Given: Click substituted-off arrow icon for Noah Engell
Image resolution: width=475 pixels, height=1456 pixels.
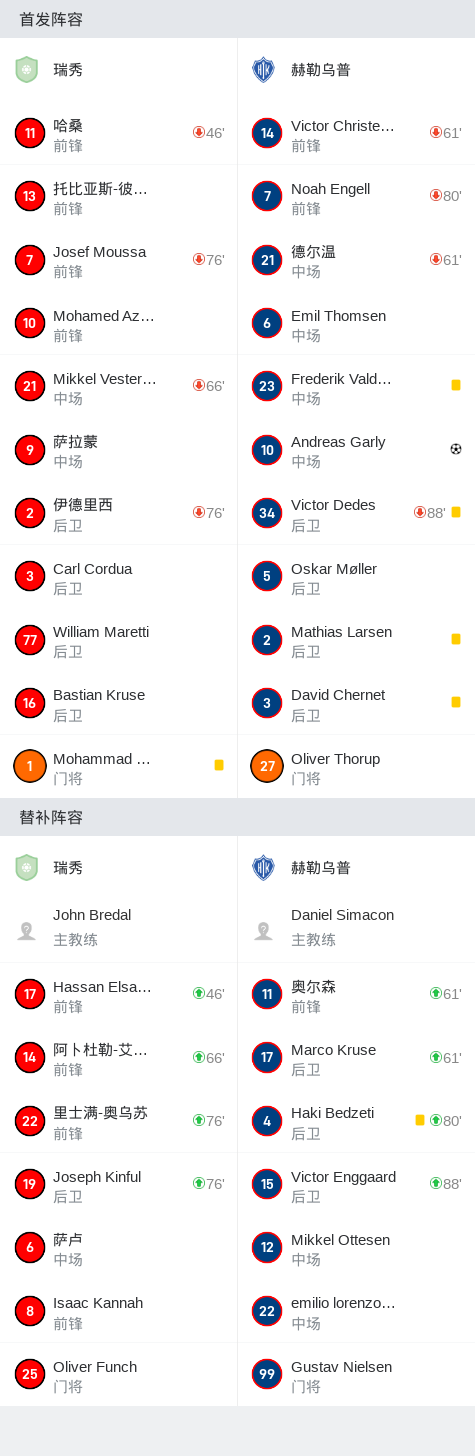Looking at the screenshot, I should [x=435, y=196].
